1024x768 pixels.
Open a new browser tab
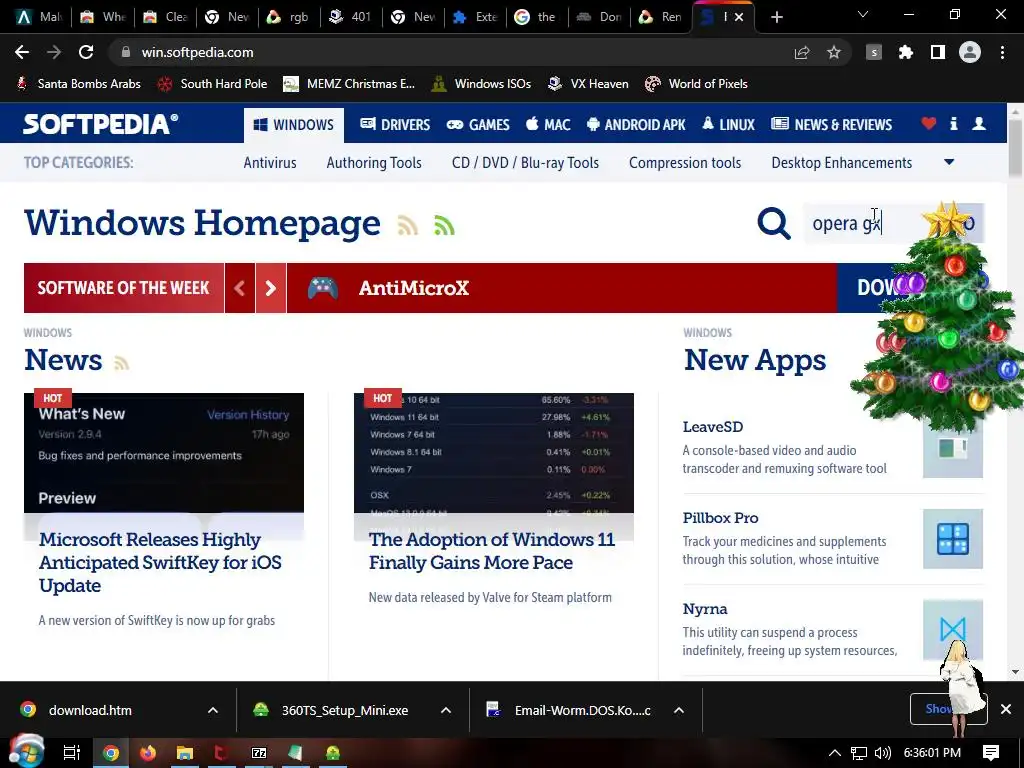pos(776,17)
